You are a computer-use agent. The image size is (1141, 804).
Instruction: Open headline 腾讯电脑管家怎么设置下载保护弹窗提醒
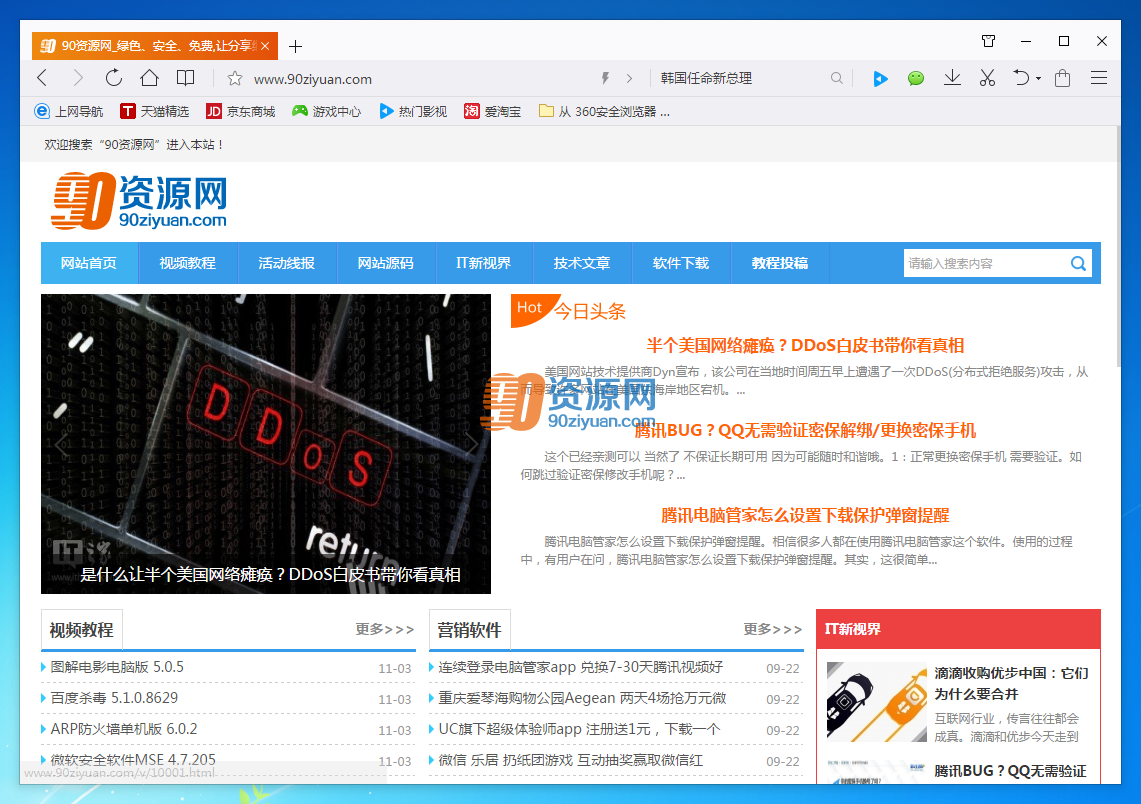[805, 516]
